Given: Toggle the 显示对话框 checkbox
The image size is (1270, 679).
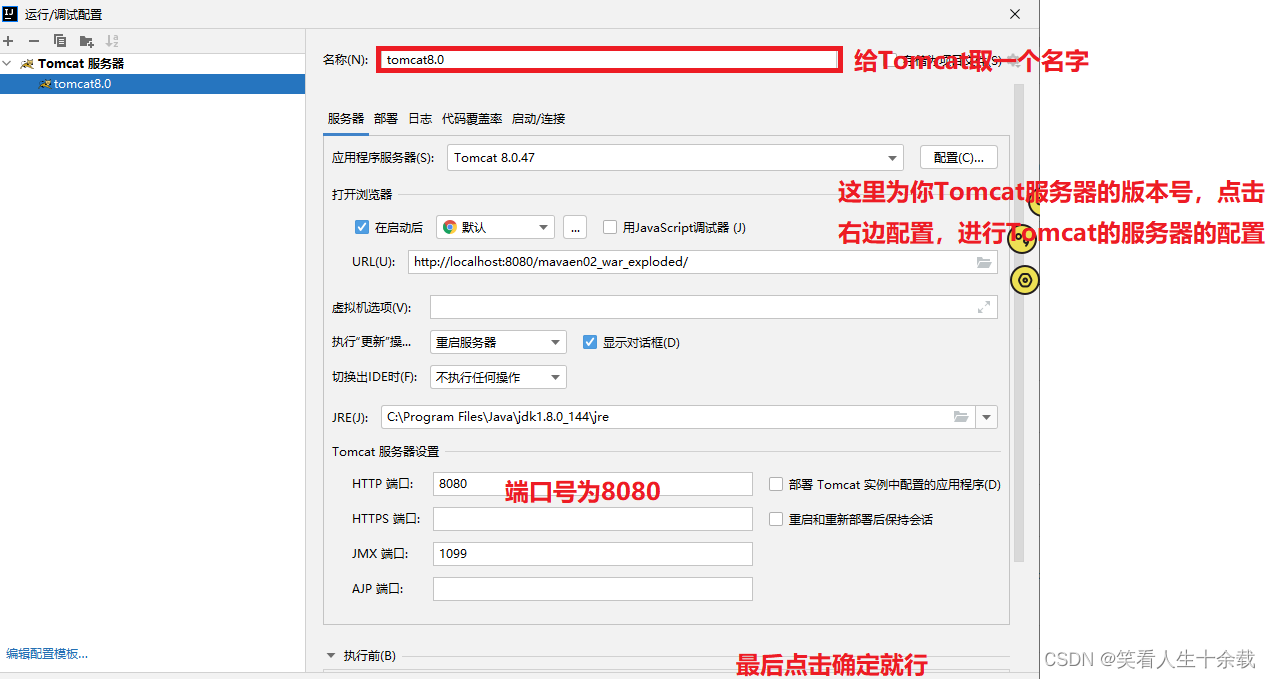Looking at the screenshot, I should pyautogui.click(x=590, y=342).
